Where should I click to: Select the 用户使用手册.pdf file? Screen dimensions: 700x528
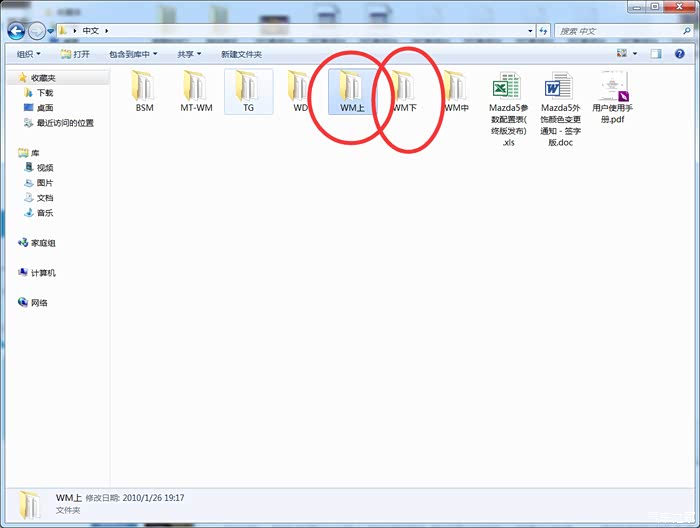pyautogui.click(x=612, y=97)
